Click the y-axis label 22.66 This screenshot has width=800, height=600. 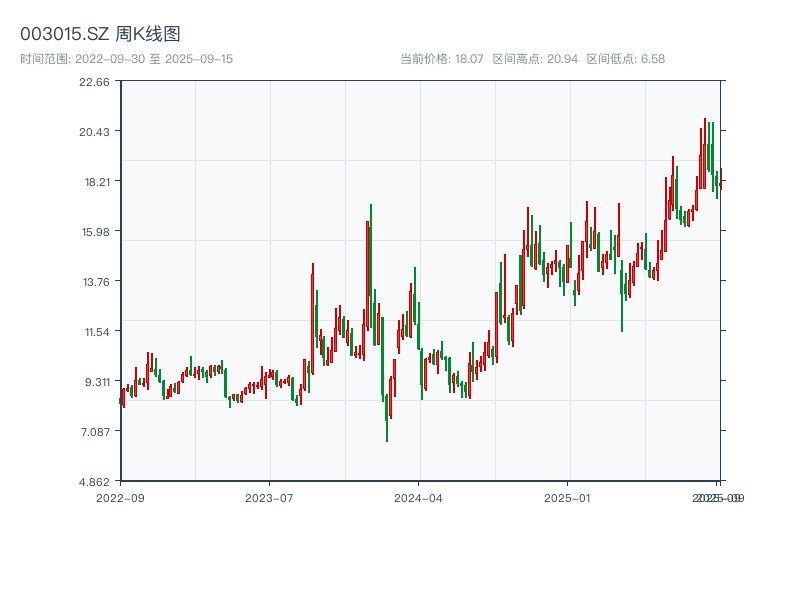[94, 82]
